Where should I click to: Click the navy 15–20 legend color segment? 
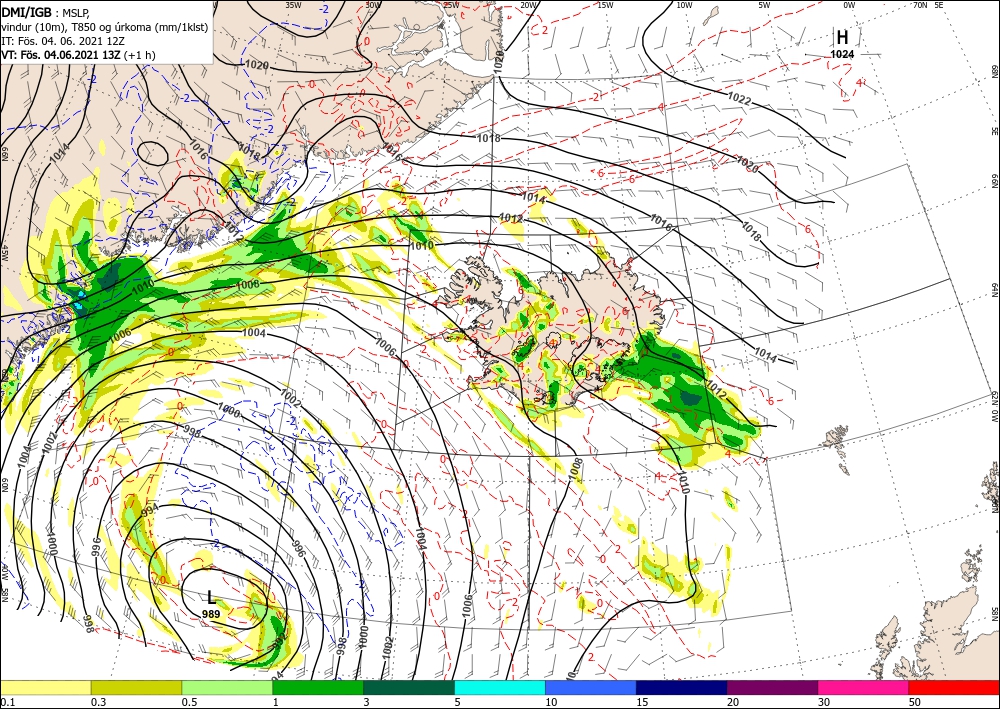(x=682, y=688)
